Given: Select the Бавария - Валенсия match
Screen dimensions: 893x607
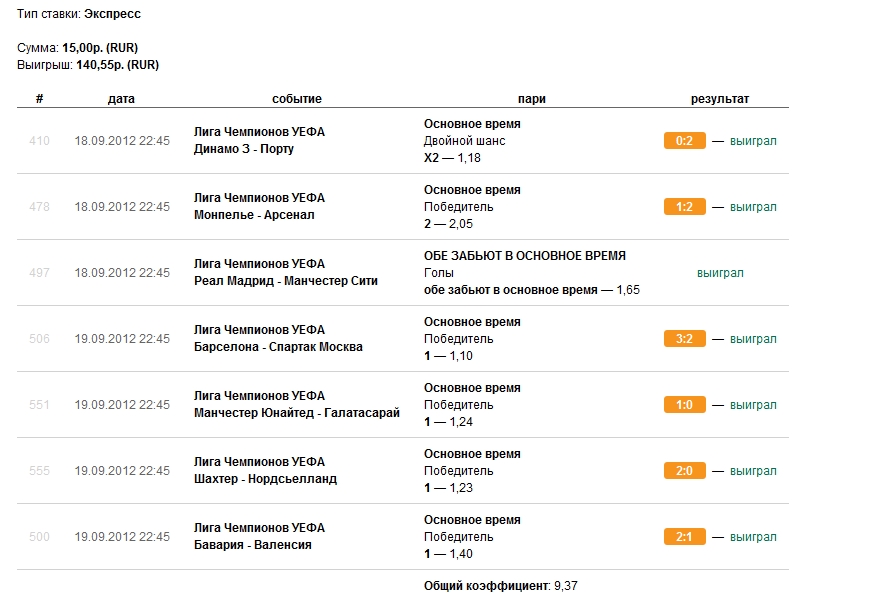Looking at the screenshot, I should (x=253, y=545).
